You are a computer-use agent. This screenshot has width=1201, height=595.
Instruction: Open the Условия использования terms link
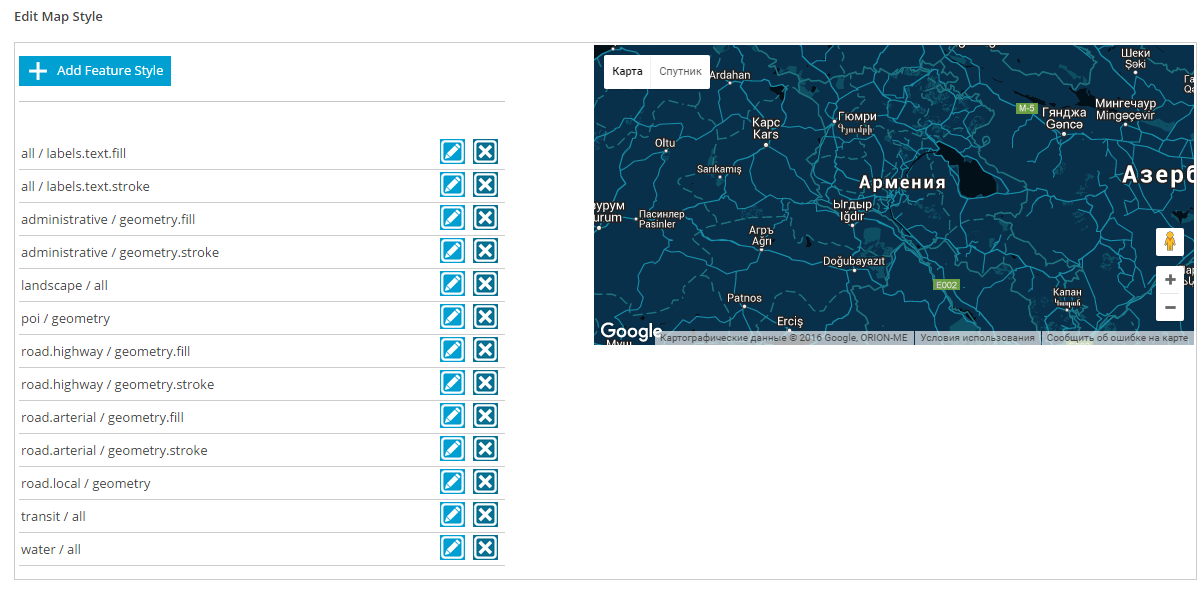click(977, 339)
